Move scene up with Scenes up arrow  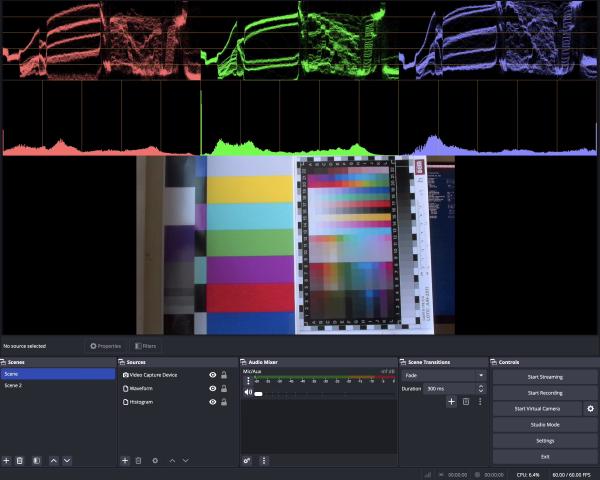tap(54, 460)
